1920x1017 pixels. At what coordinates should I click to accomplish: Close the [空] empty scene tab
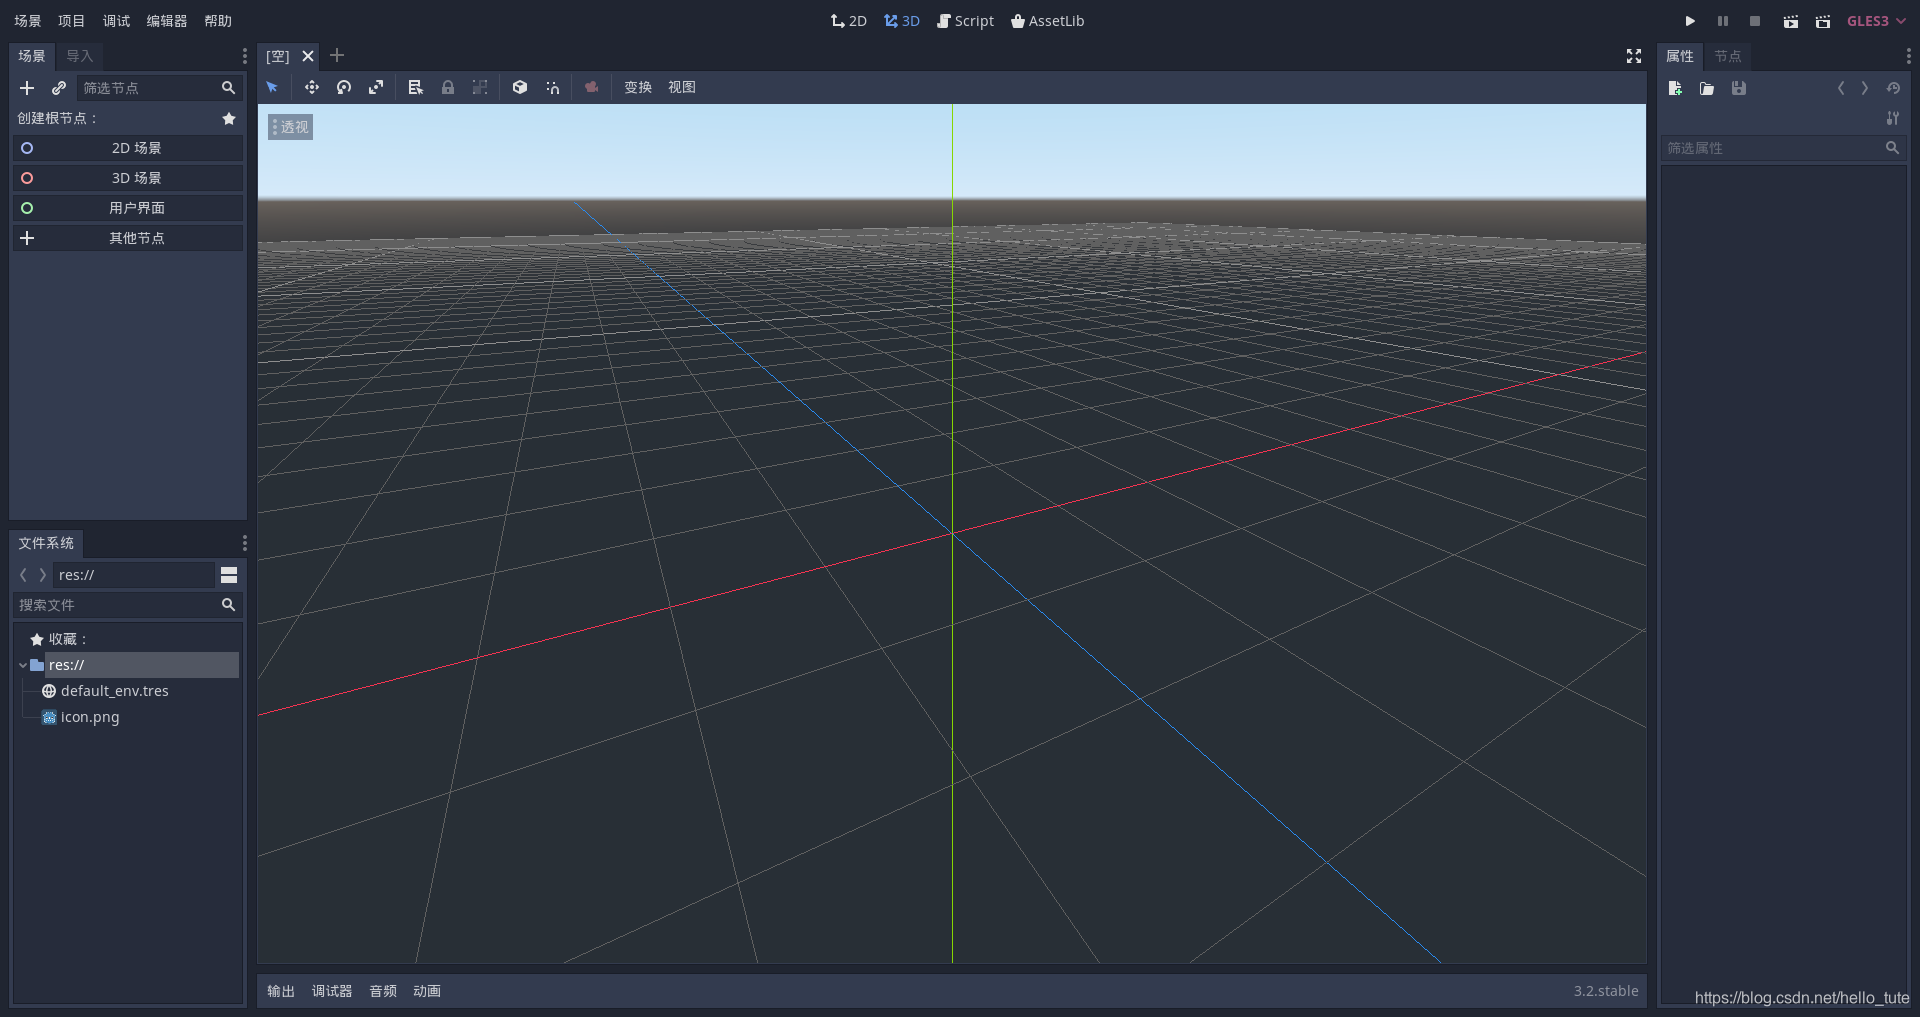[x=308, y=56]
